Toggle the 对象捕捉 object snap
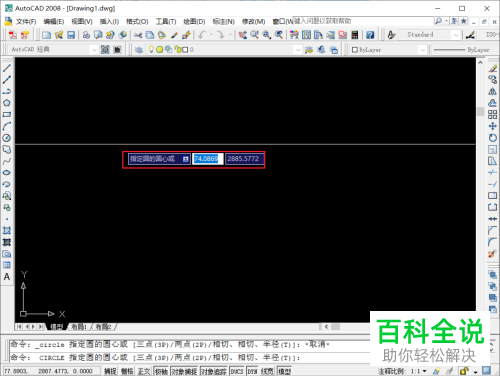 point(184,371)
